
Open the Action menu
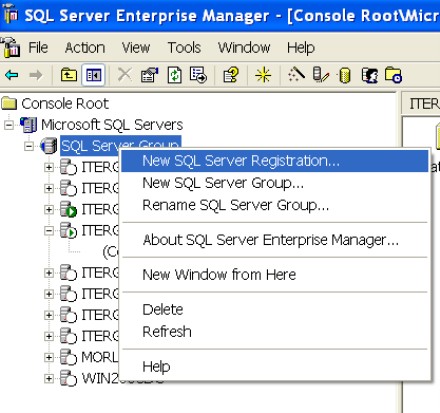[x=85, y=48]
